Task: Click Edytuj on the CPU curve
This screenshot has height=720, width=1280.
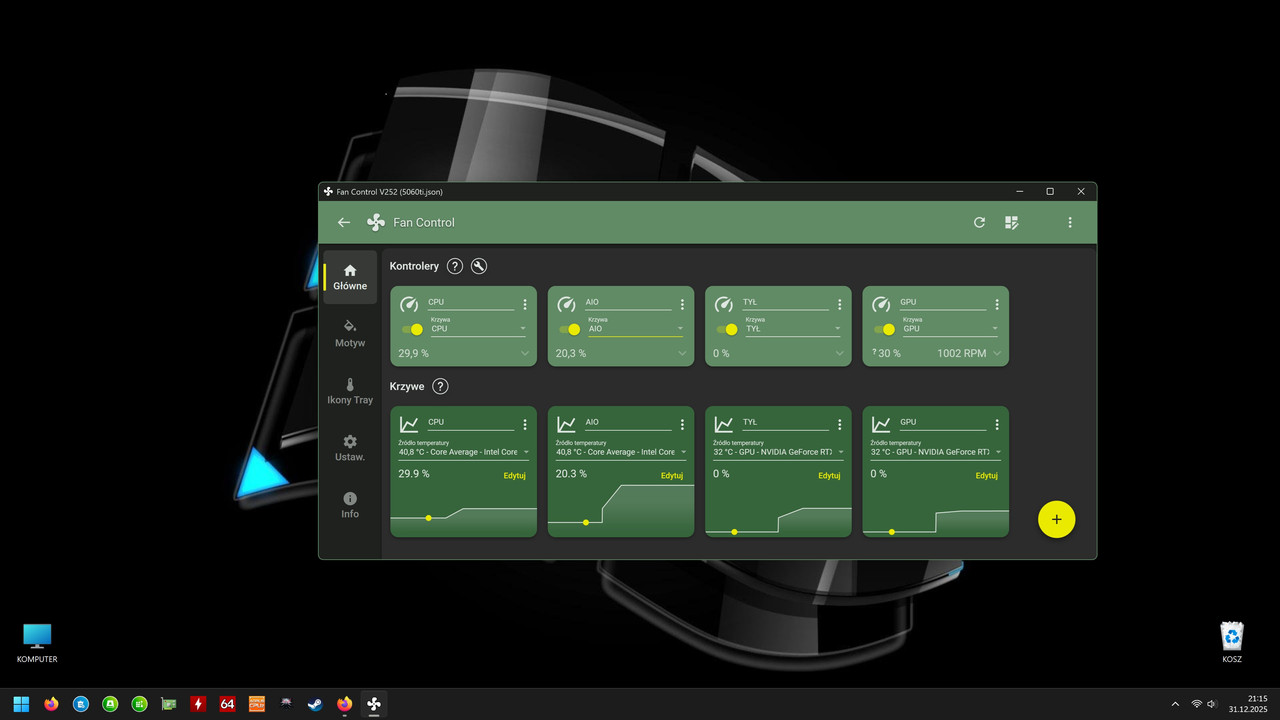Action: (x=514, y=475)
